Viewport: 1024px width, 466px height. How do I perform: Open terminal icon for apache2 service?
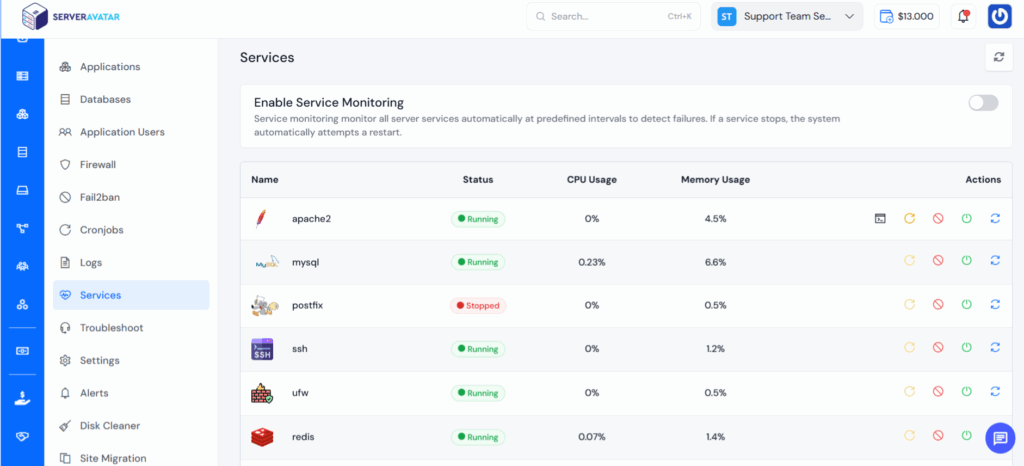[x=880, y=218]
